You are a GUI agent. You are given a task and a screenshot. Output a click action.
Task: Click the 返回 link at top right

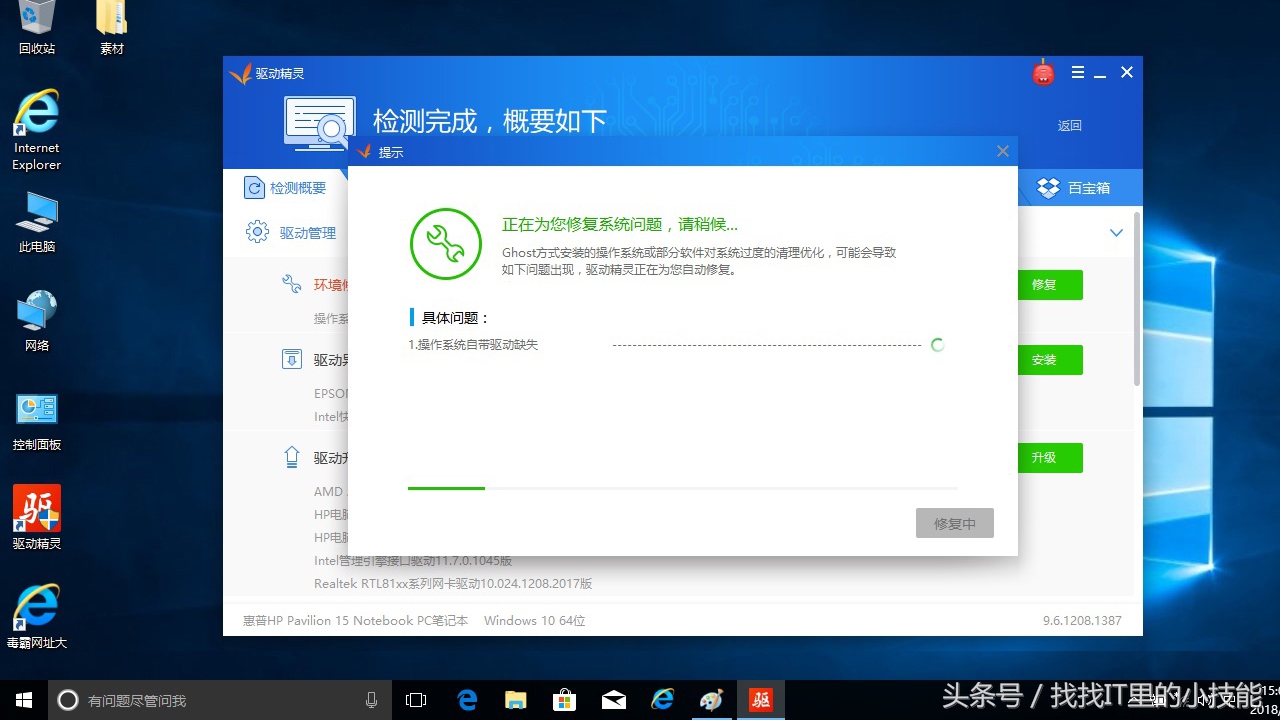pyautogui.click(x=1069, y=125)
